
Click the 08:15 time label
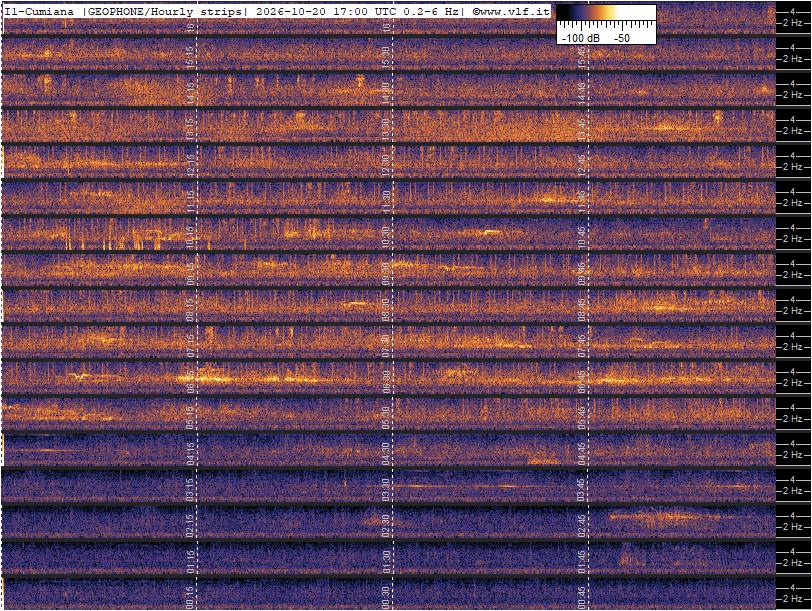[190, 310]
